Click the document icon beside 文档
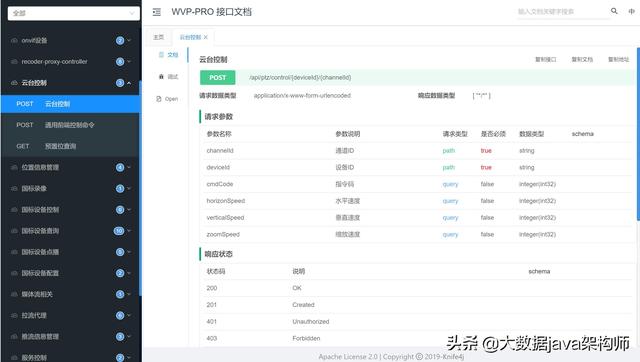The width and height of the screenshot is (640, 362). 161,55
